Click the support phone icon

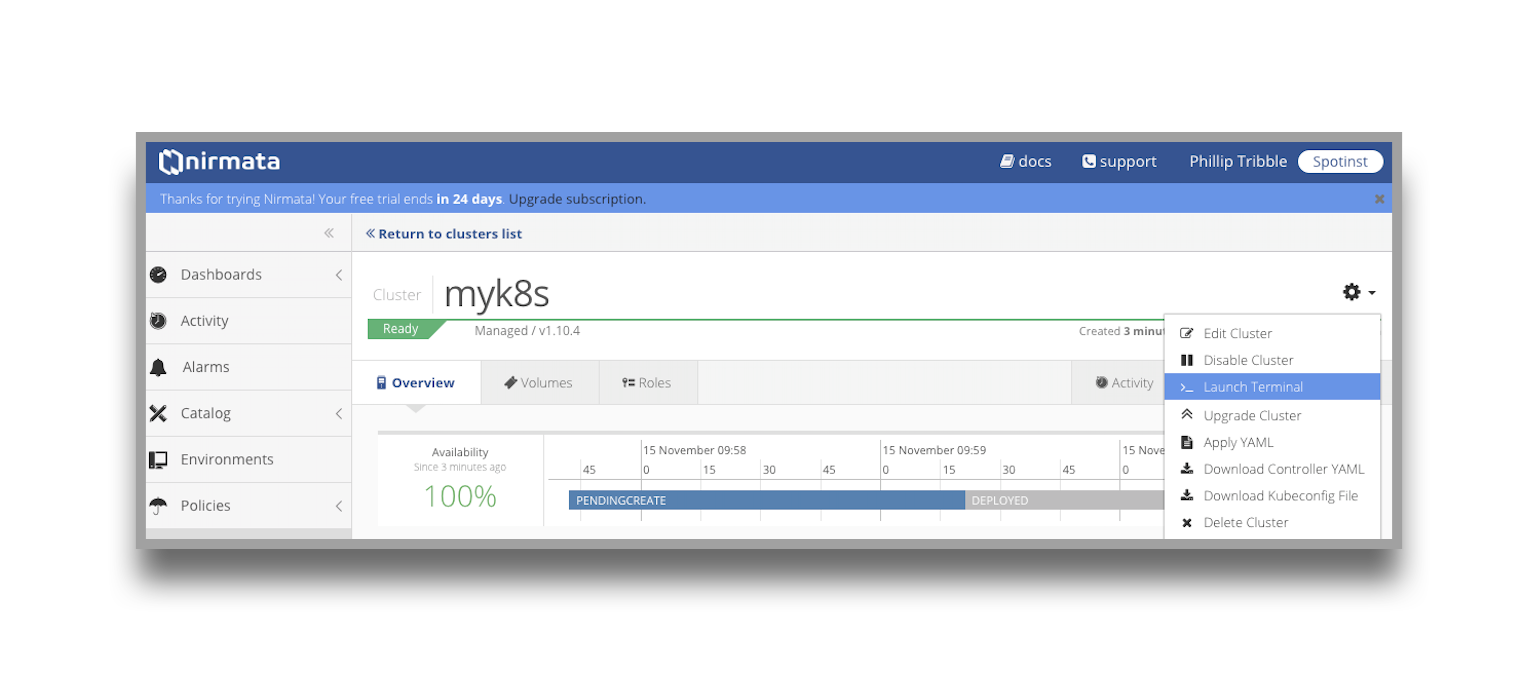click(1089, 162)
